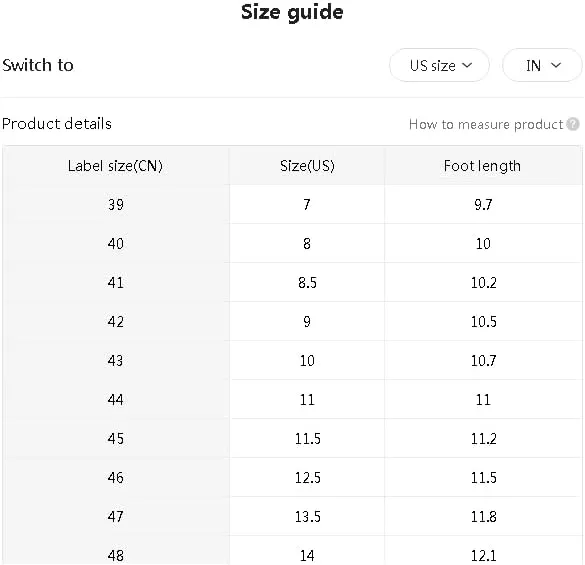
Task: Click US size 12.5 cell
Action: point(307,478)
